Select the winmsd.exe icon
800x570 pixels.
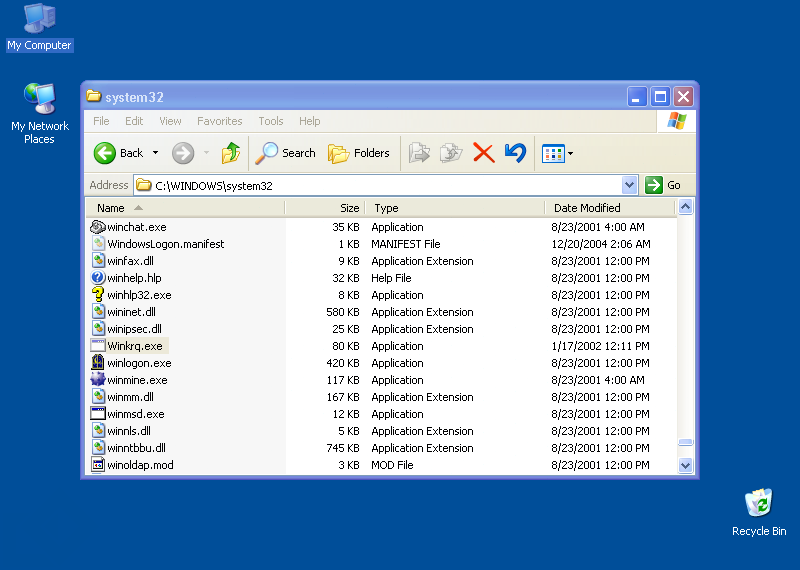pyautogui.click(x=98, y=413)
